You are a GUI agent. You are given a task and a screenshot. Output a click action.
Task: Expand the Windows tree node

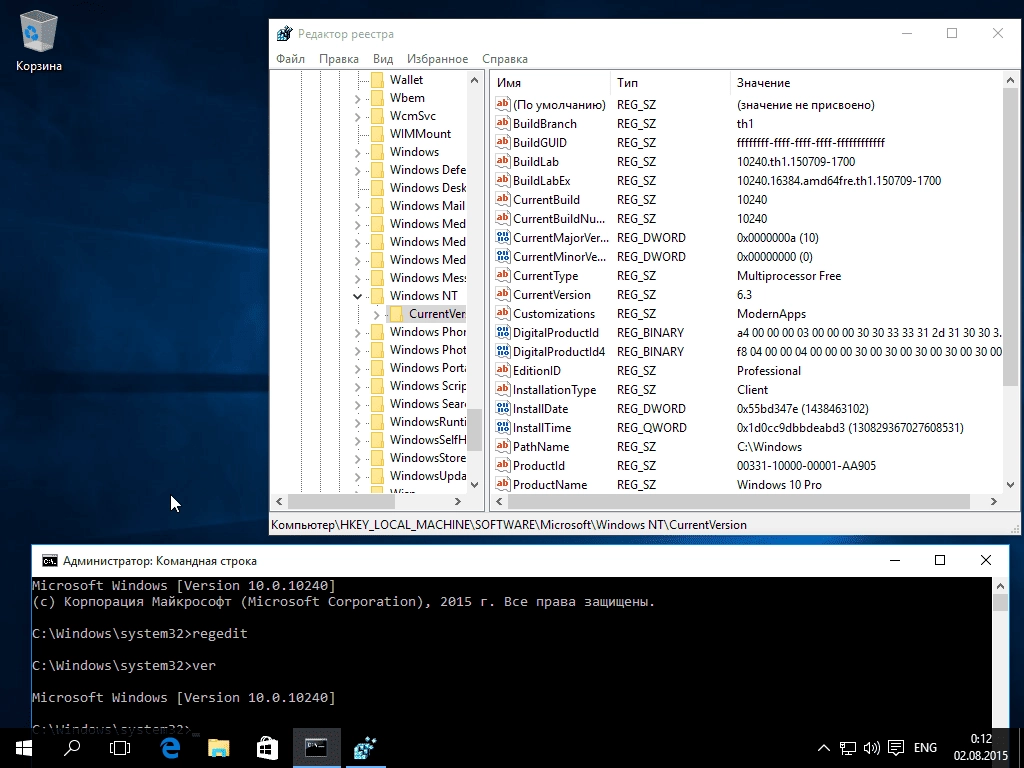click(x=357, y=153)
